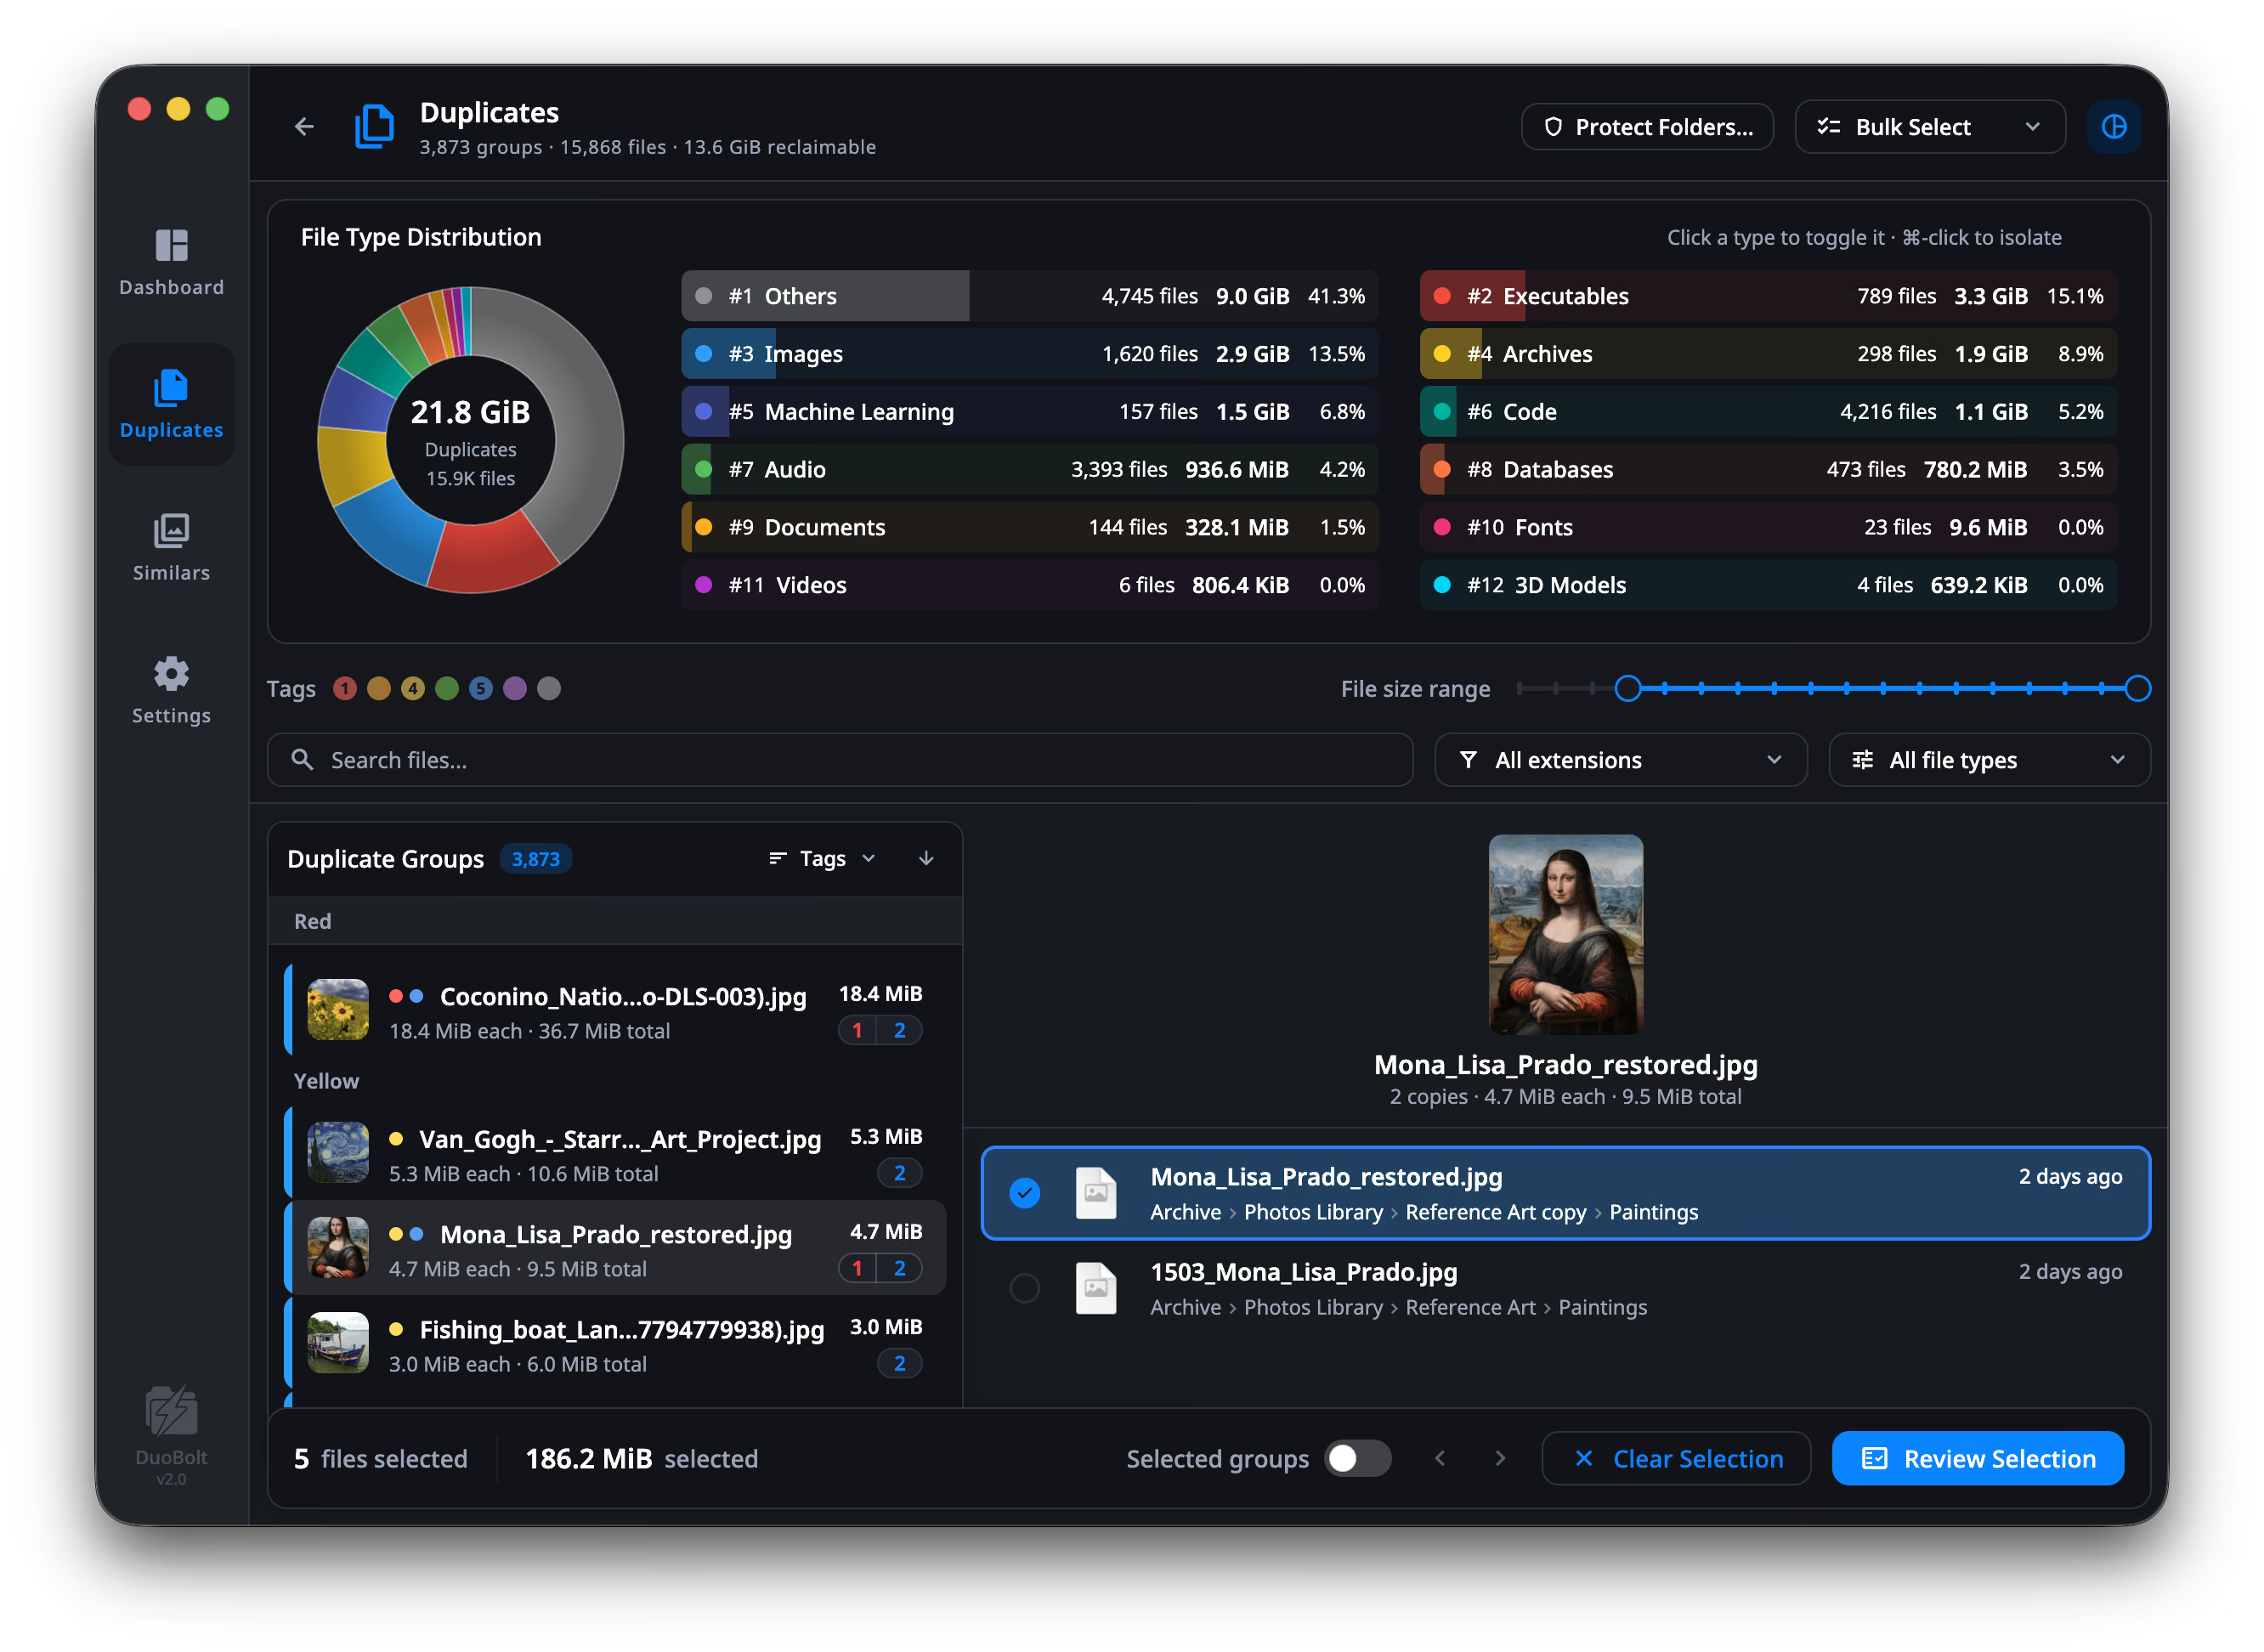Click the 3,873 groups count badge
Screen dimensions: 2264x1652
point(536,859)
